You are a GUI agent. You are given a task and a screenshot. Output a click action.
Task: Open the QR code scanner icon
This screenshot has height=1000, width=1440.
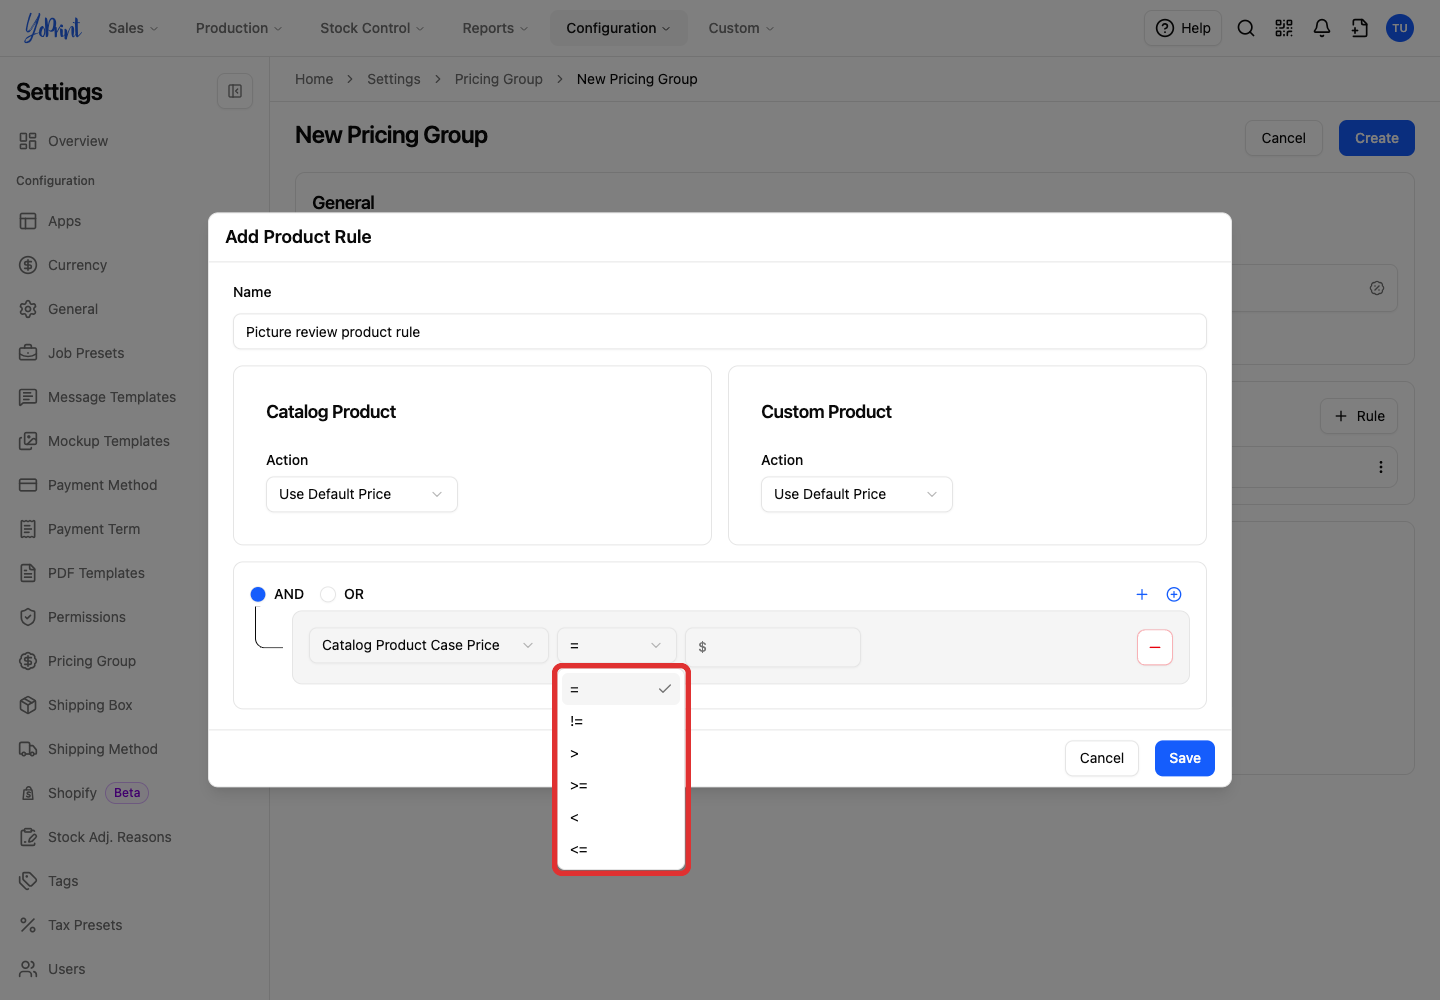1284,28
